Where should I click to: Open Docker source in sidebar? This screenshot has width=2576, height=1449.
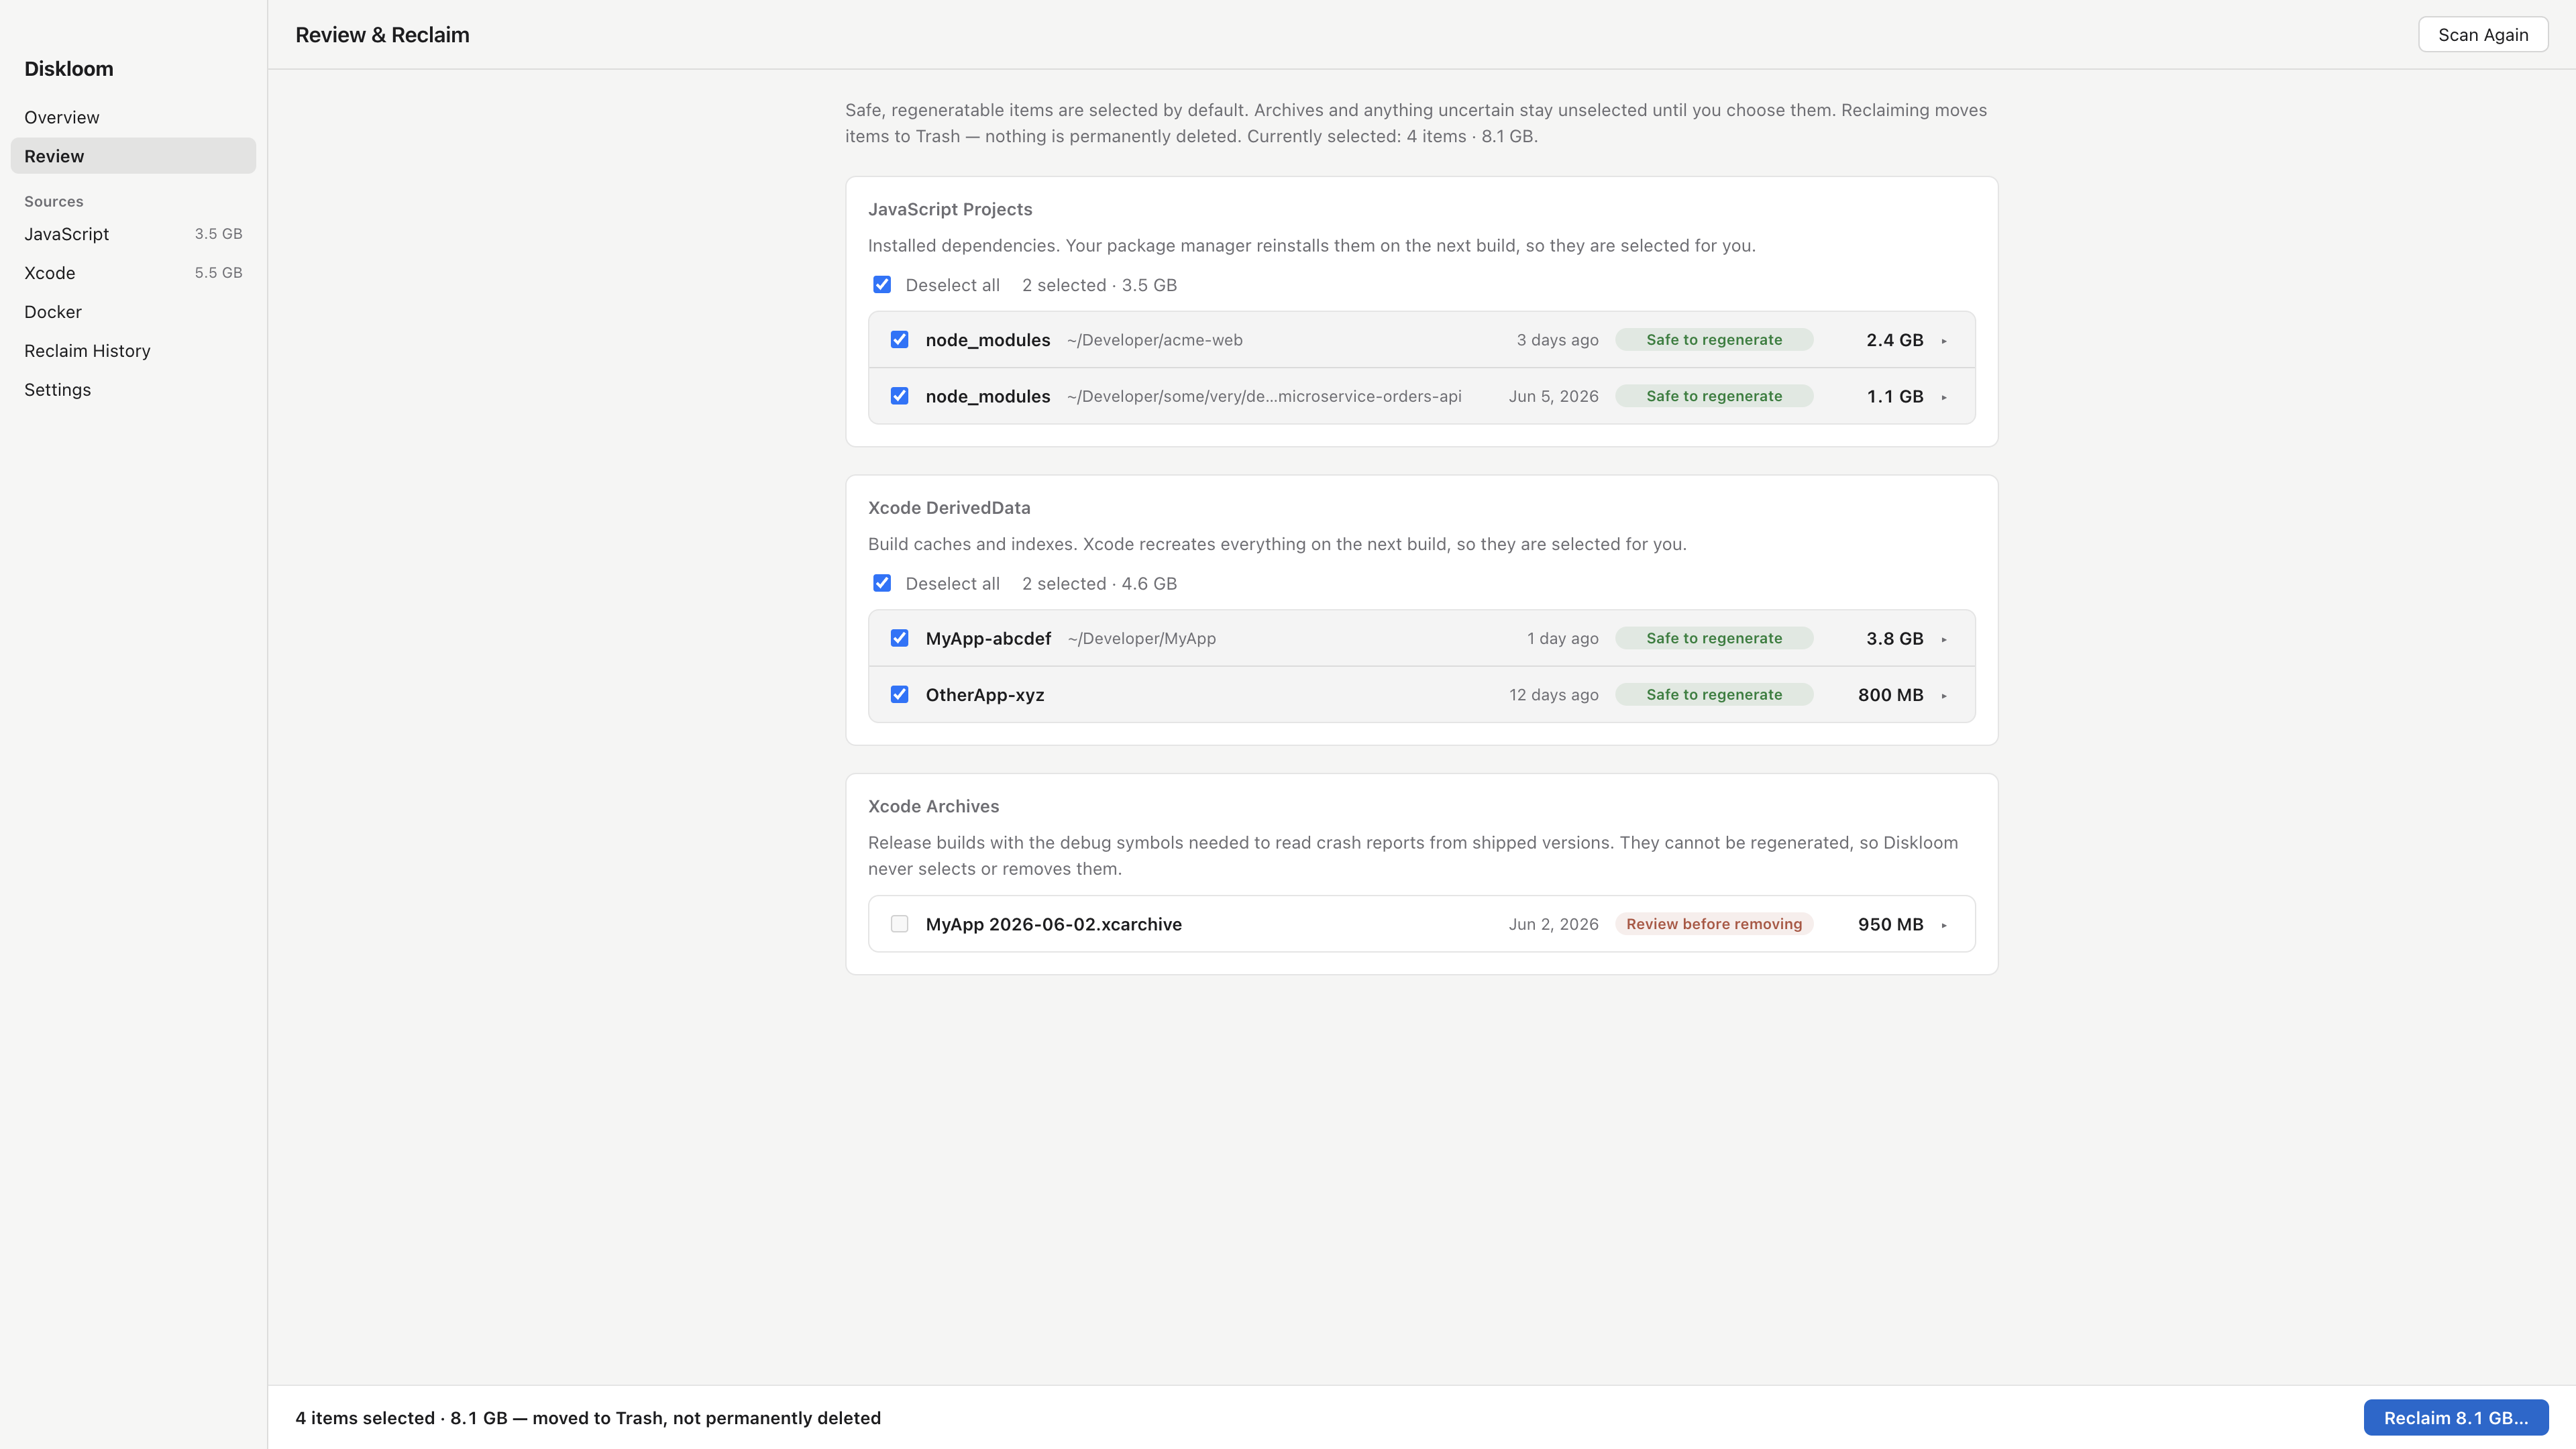(133, 312)
